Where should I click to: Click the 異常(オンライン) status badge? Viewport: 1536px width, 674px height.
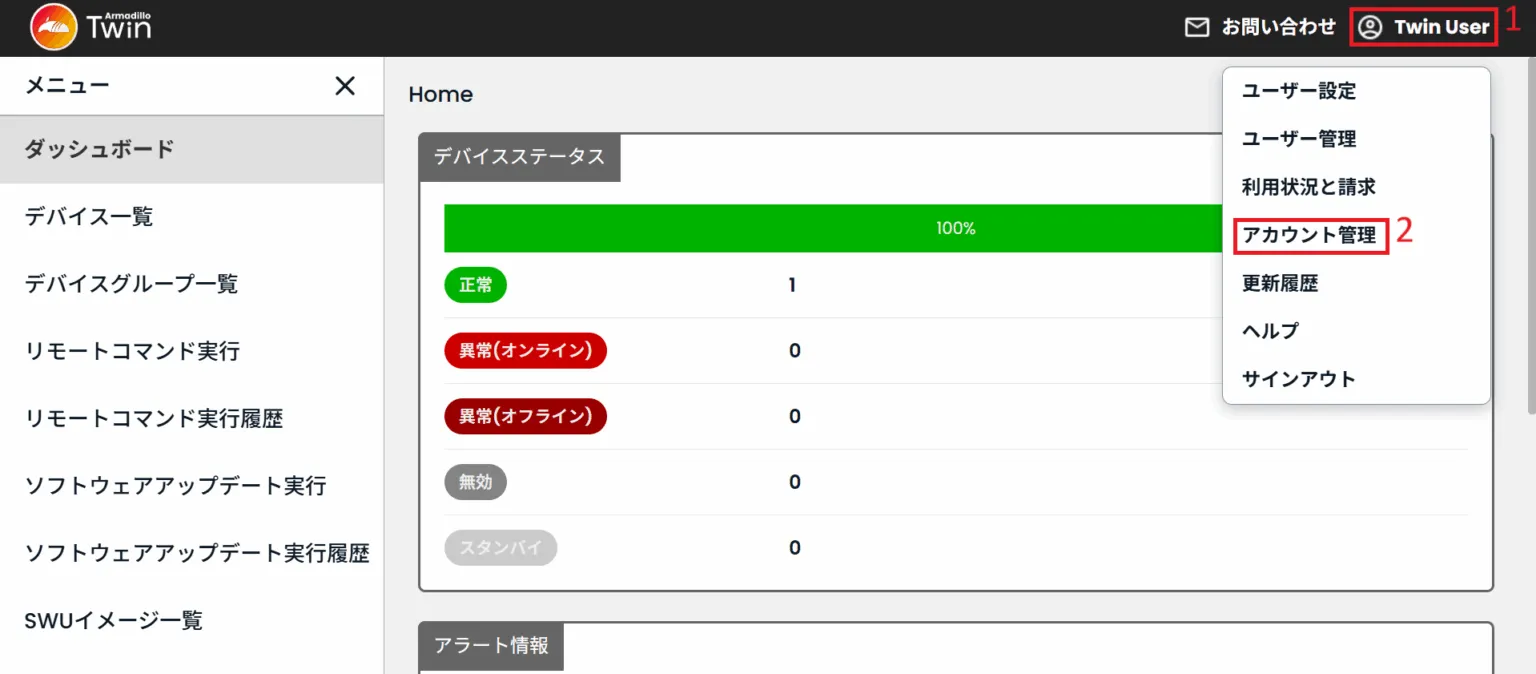(525, 351)
